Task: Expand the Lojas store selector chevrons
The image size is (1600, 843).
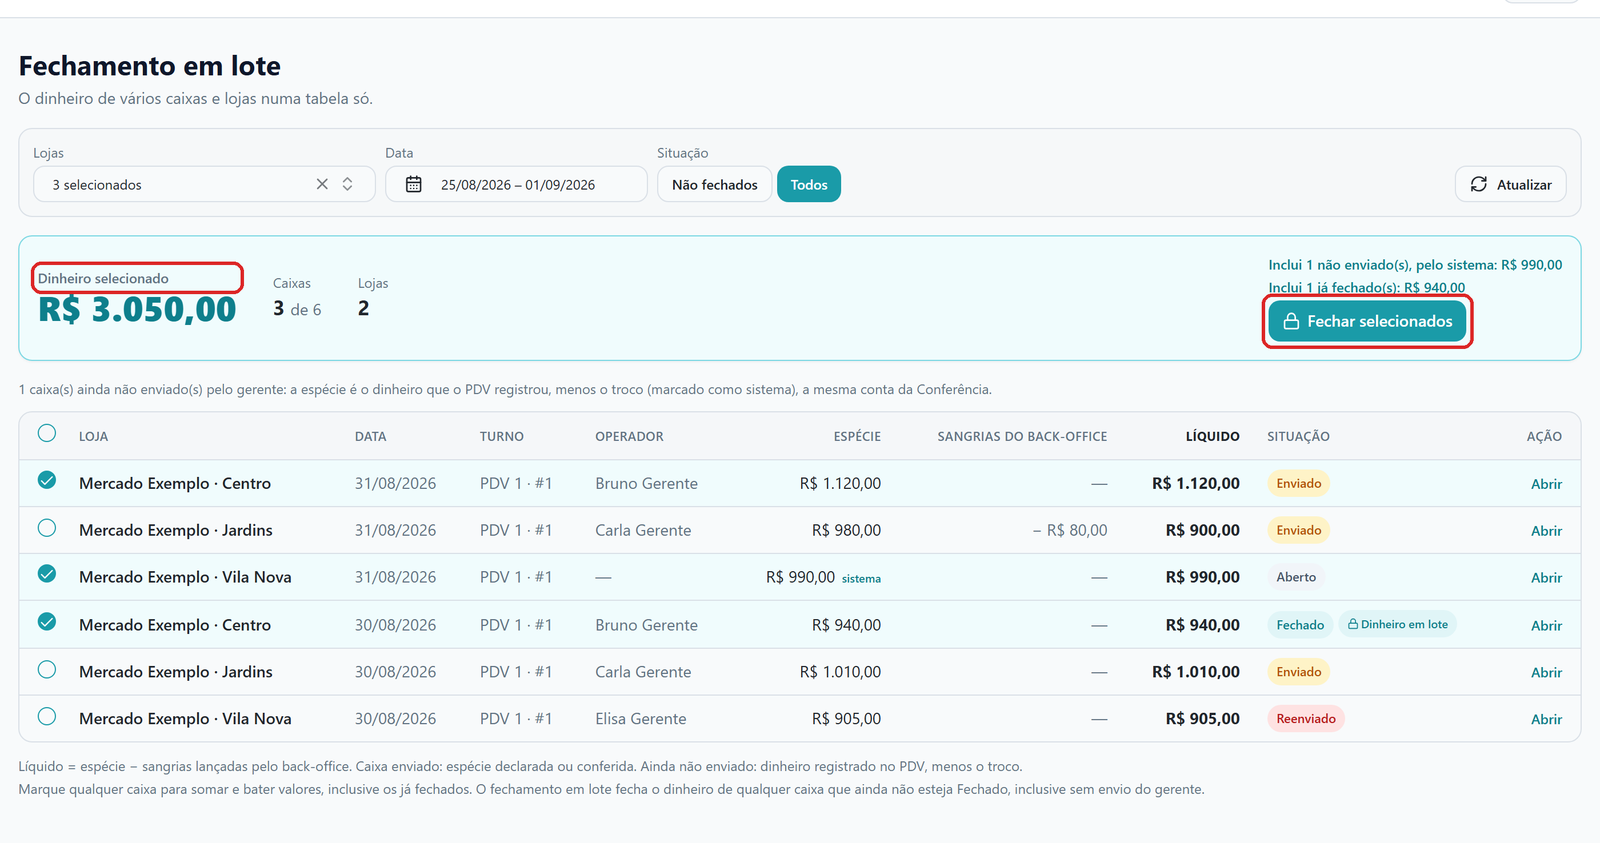Action: click(x=347, y=184)
